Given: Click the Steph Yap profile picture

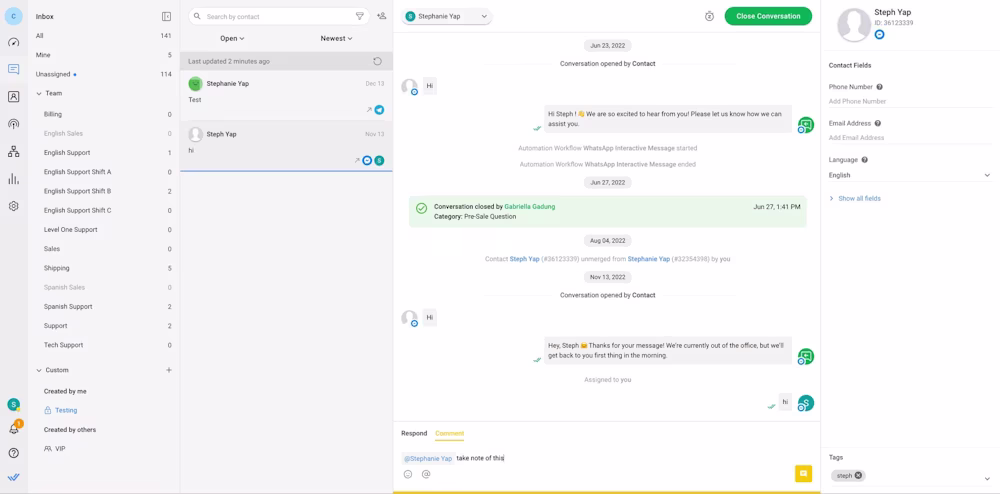Looking at the screenshot, I should [x=853, y=25].
